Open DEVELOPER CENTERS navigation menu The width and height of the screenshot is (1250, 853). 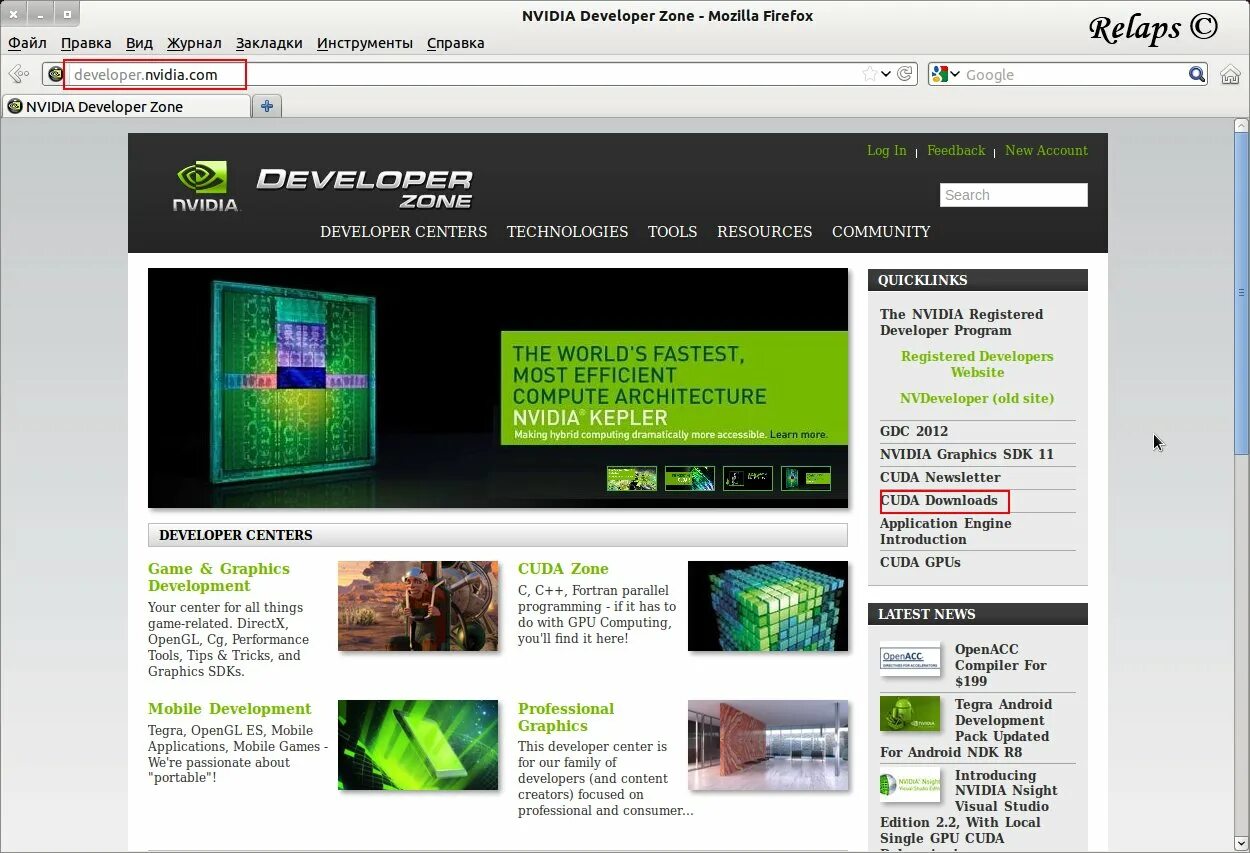pyautogui.click(x=404, y=231)
